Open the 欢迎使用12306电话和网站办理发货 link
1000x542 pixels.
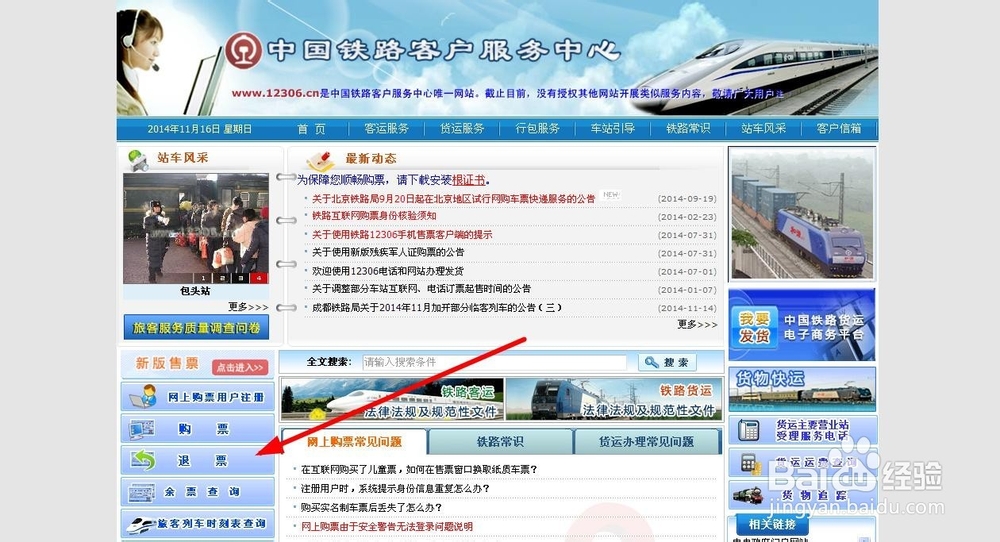388,271
